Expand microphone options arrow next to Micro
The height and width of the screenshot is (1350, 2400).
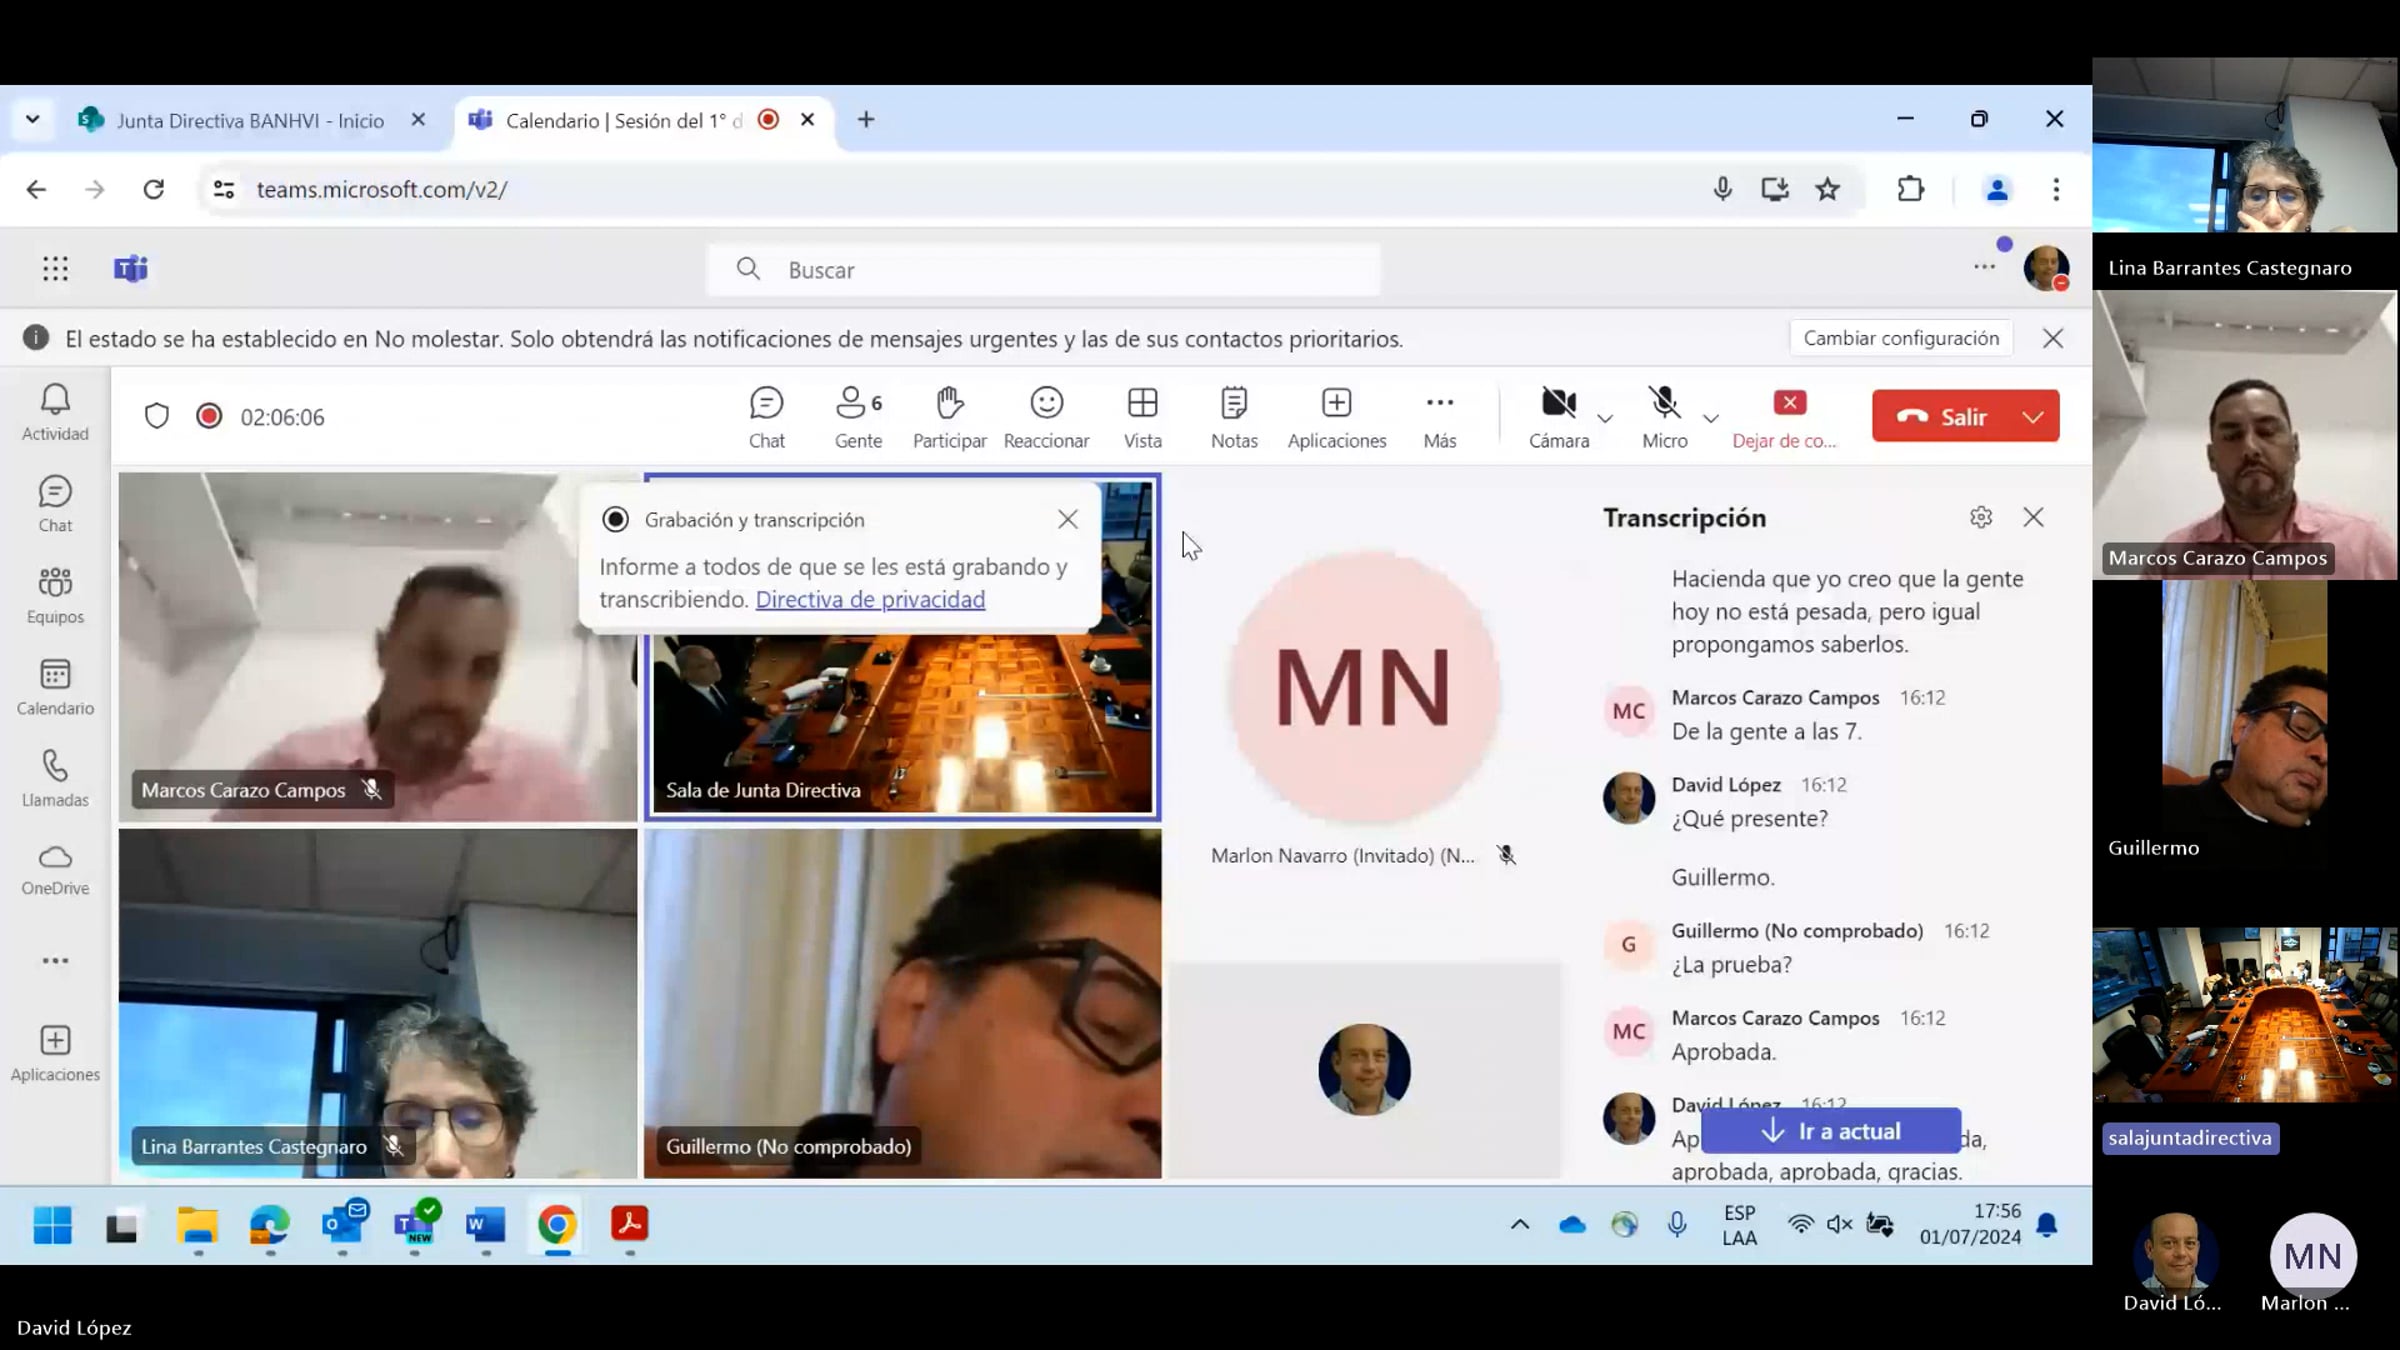click(x=1711, y=418)
